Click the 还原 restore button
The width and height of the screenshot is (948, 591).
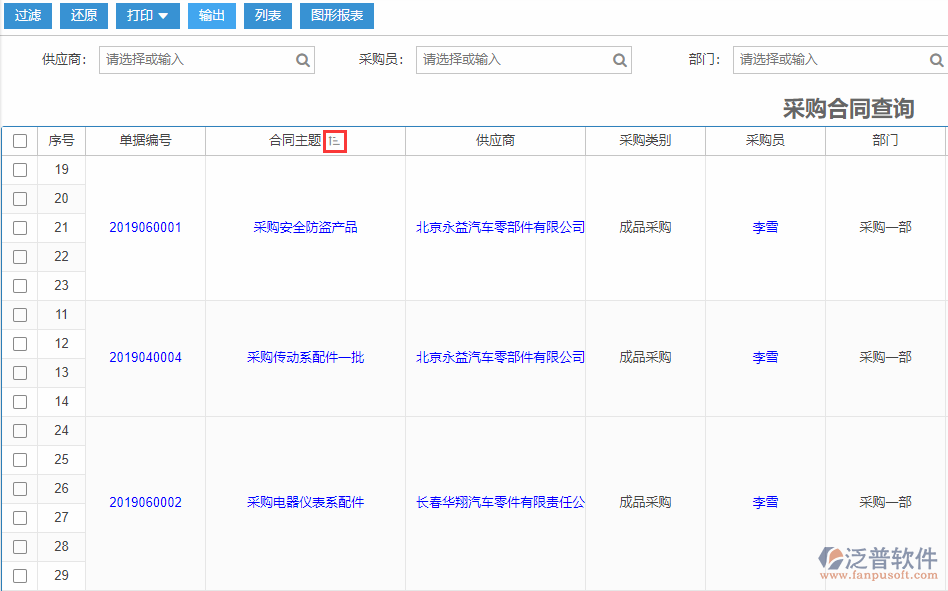83,16
